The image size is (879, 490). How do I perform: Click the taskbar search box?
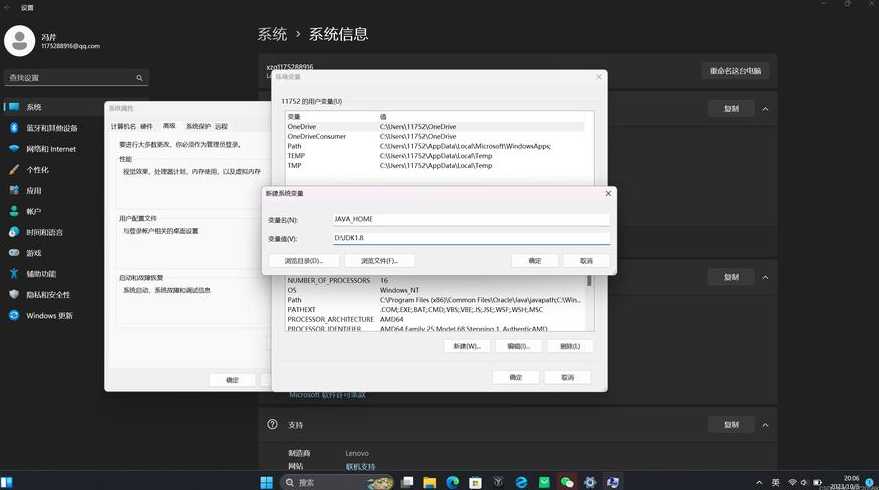(x=337, y=482)
